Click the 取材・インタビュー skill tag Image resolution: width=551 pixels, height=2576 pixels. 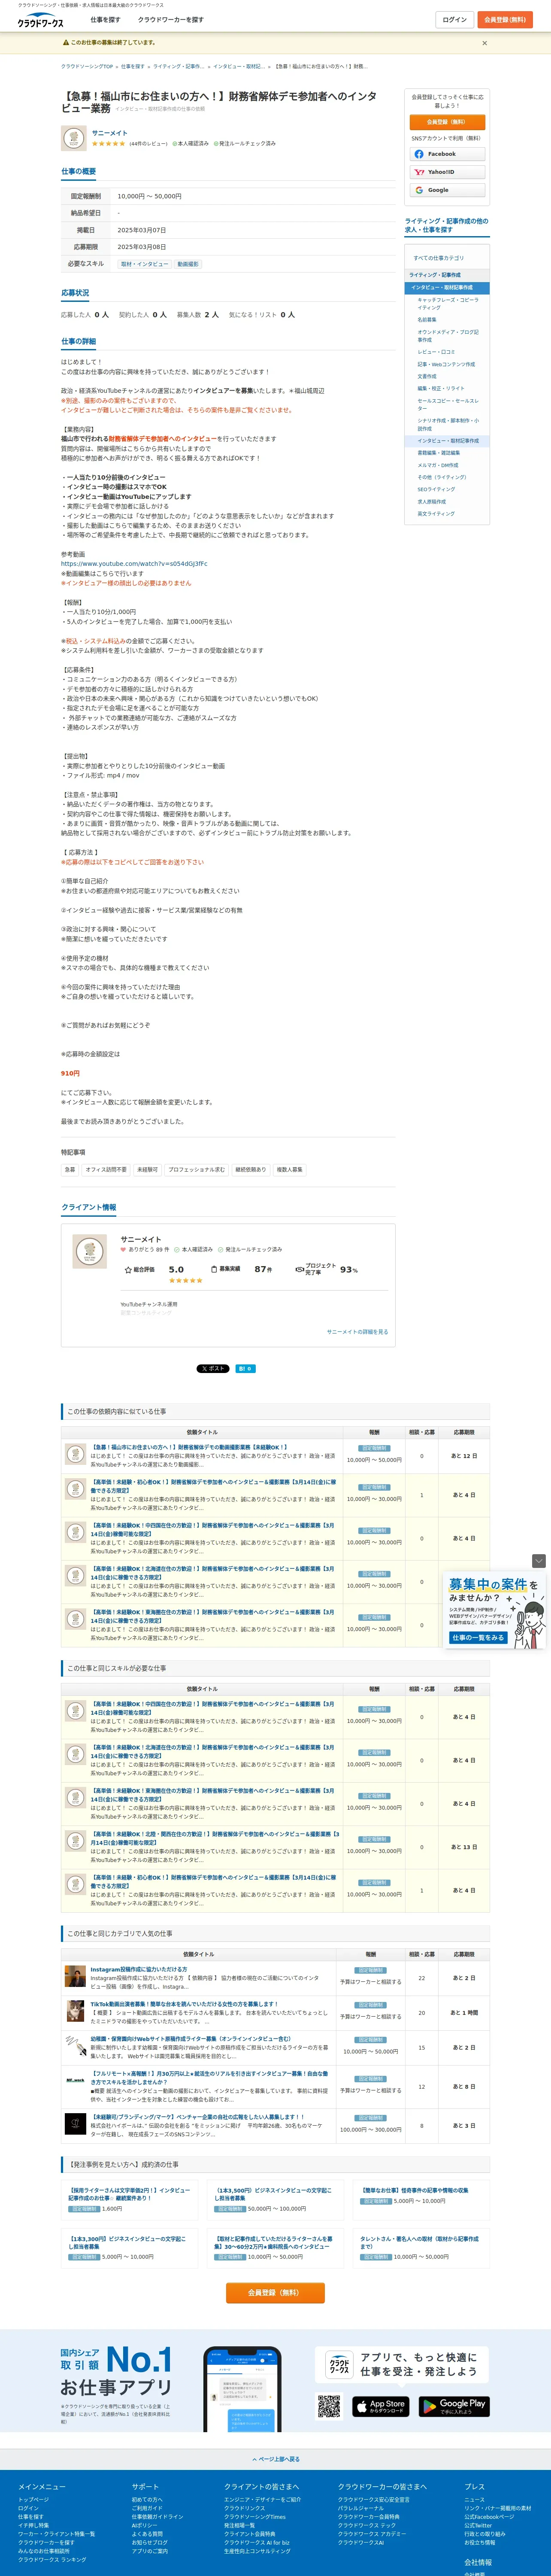click(x=145, y=264)
